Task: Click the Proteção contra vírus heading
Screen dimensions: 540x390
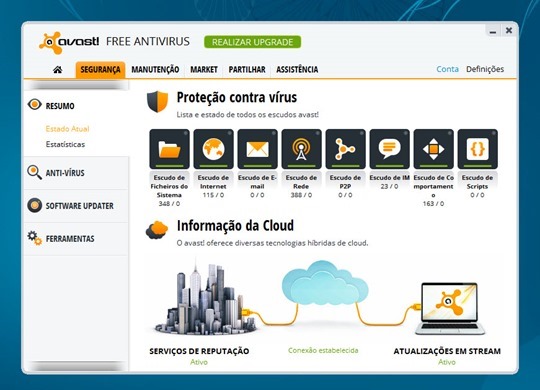Action: point(237,98)
